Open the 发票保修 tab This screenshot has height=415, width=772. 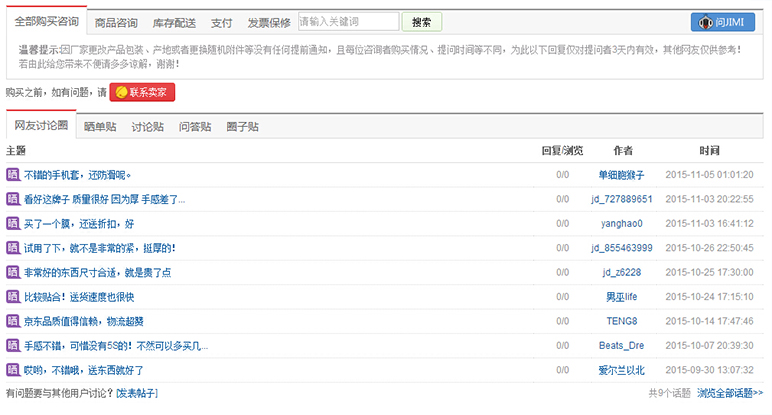coord(269,23)
